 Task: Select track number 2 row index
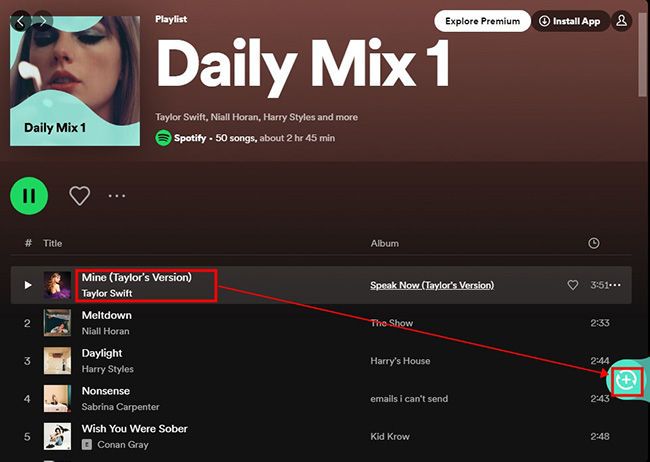[x=27, y=323]
